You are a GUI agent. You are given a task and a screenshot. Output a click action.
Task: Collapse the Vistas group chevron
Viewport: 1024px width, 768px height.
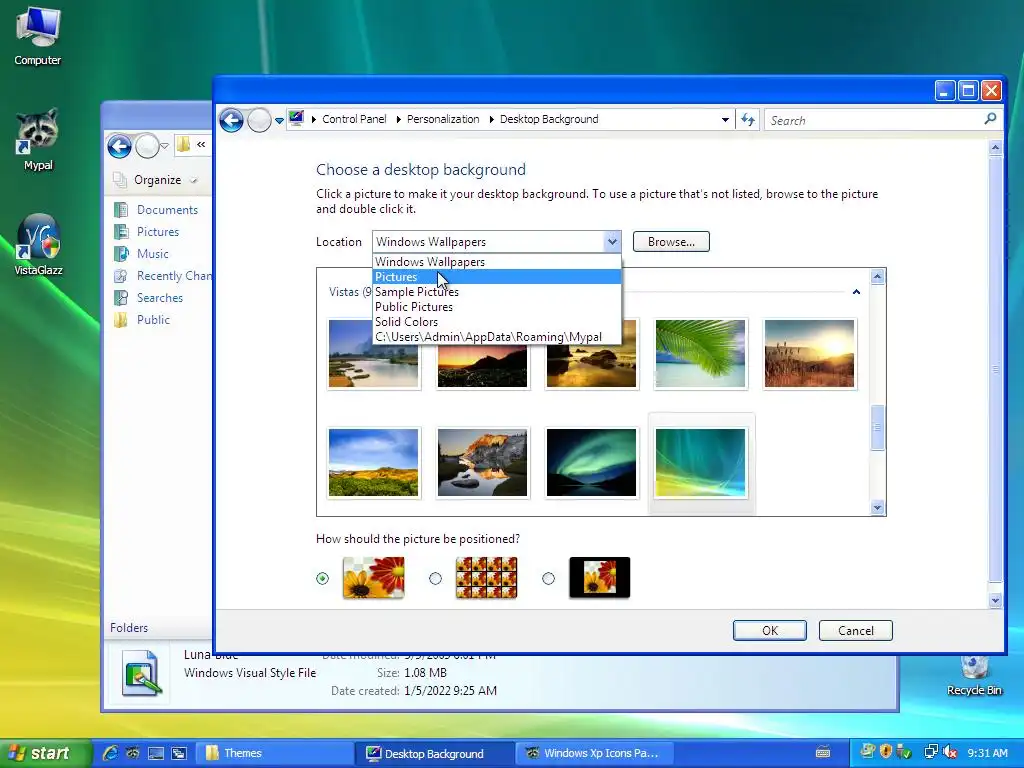pyautogui.click(x=856, y=292)
